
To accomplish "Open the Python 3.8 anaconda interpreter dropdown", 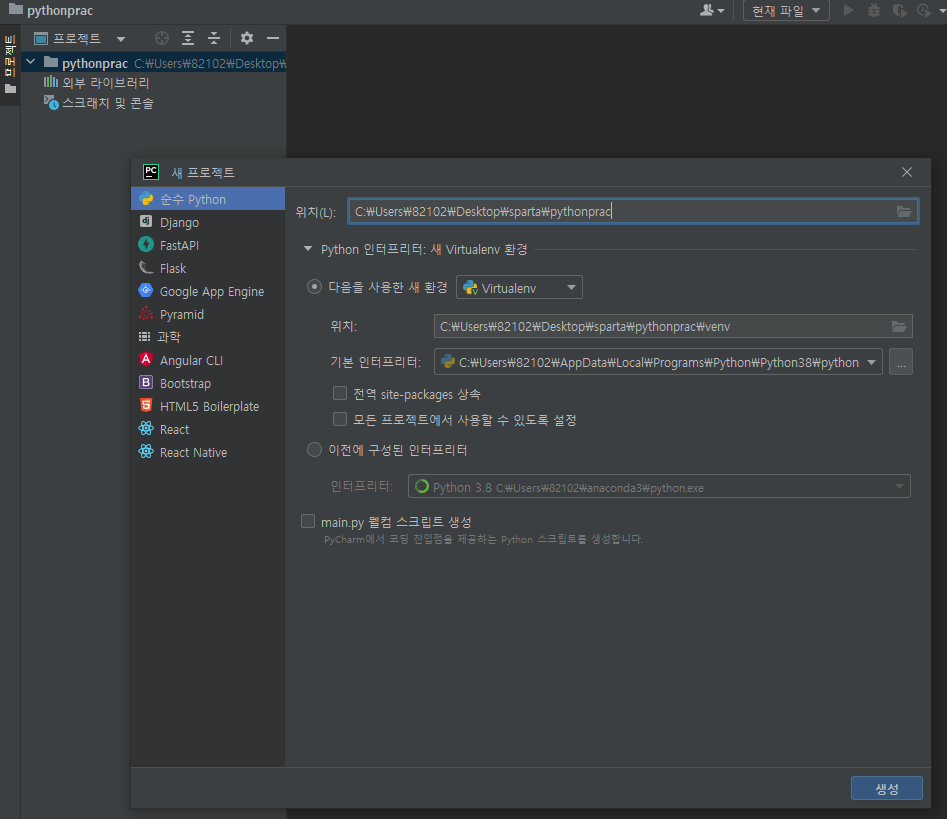I will pos(659,487).
